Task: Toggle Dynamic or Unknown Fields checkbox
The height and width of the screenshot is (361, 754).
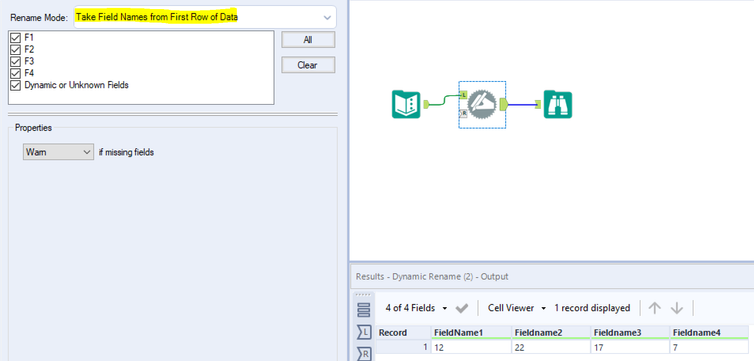Action: point(15,86)
